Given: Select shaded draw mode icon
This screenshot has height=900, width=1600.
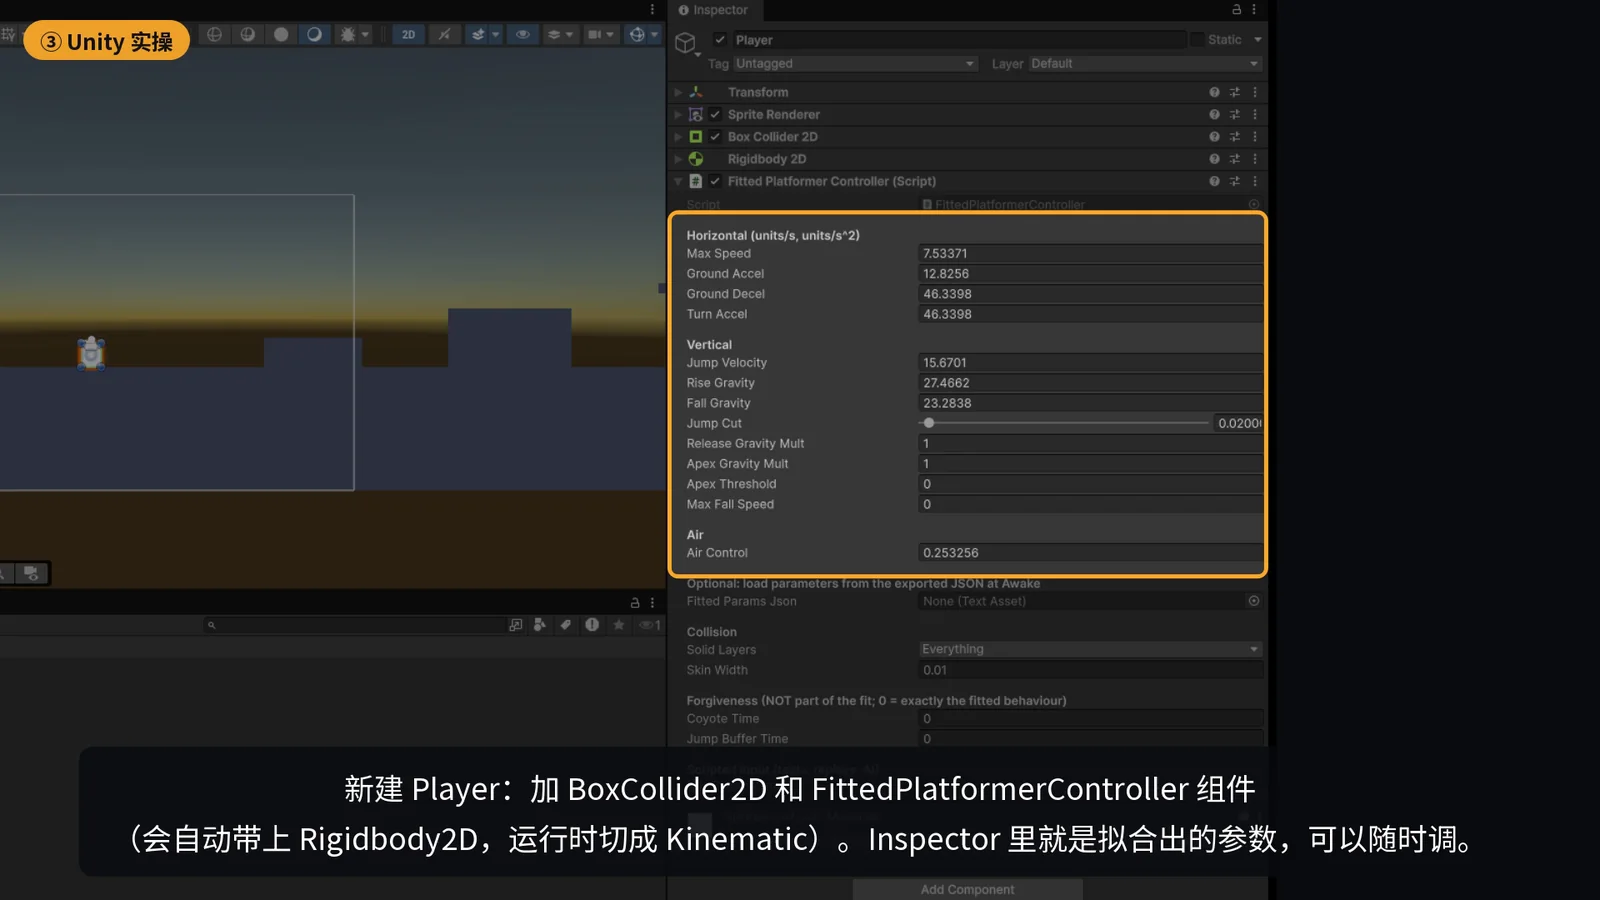Looking at the screenshot, I should point(314,34).
